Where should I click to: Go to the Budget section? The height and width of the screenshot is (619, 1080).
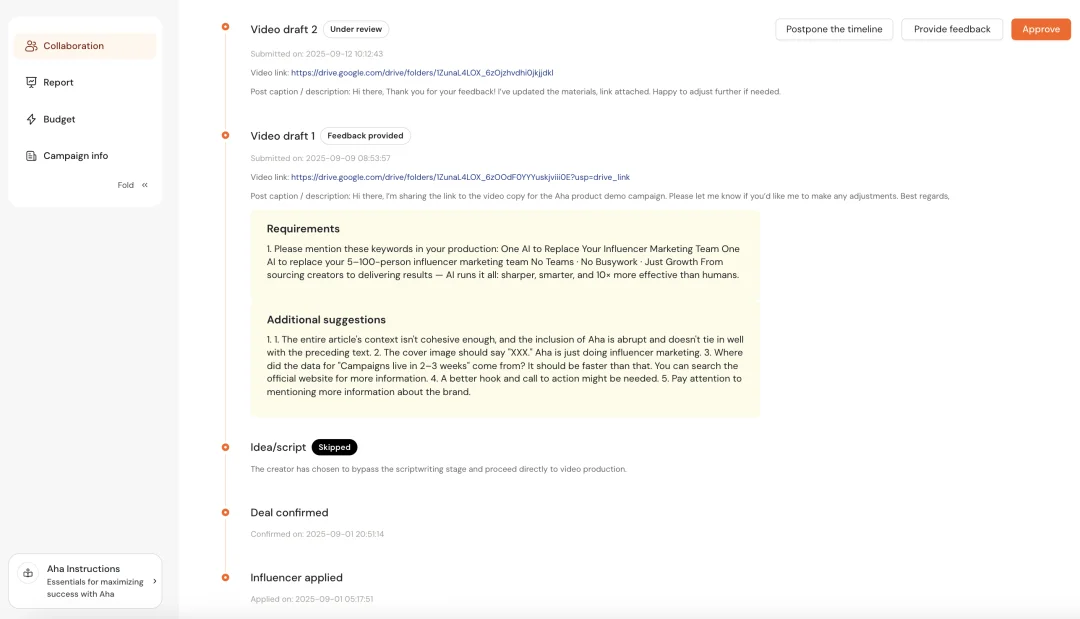(59, 120)
